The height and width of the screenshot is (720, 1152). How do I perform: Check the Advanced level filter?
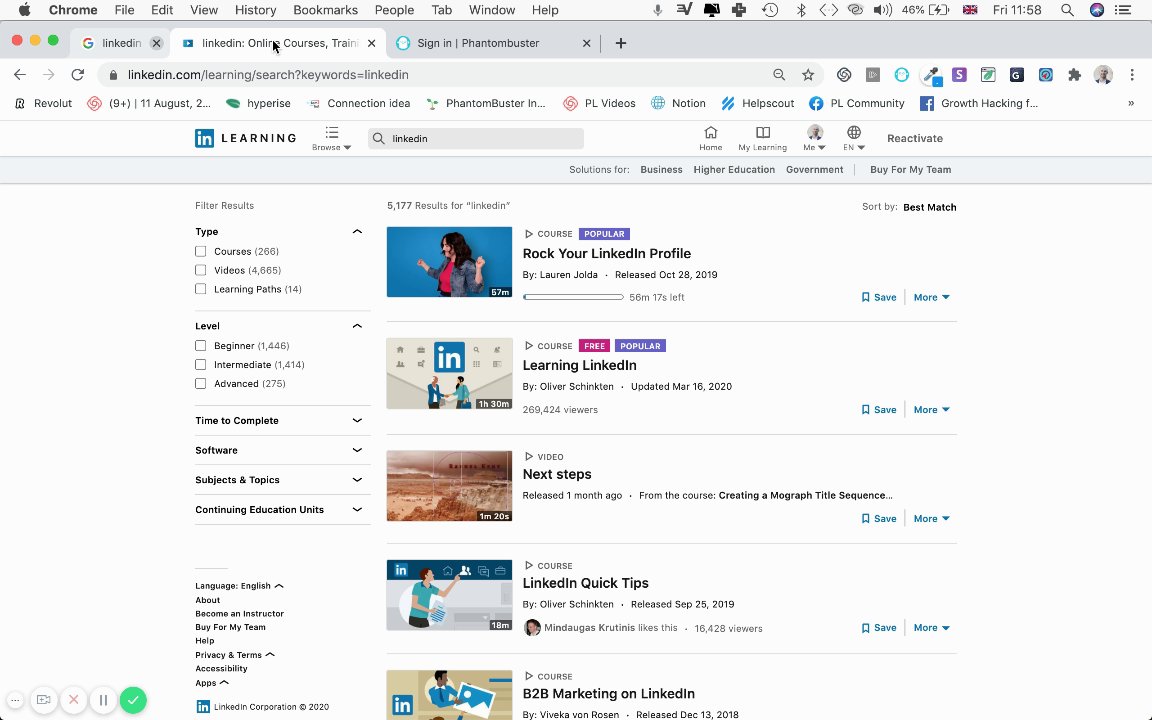tap(201, 384)
